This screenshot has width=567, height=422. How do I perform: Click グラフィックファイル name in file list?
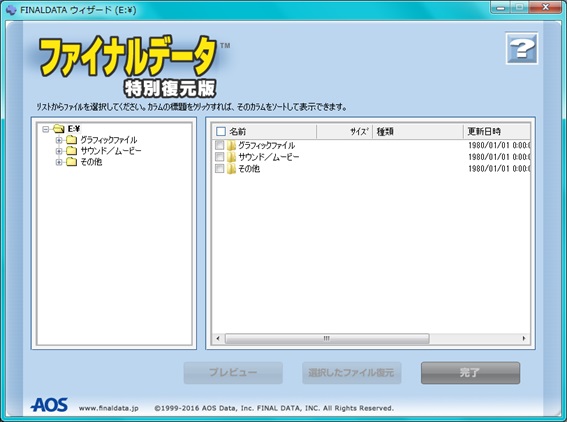pyautogui.click(x=267, y=145)
